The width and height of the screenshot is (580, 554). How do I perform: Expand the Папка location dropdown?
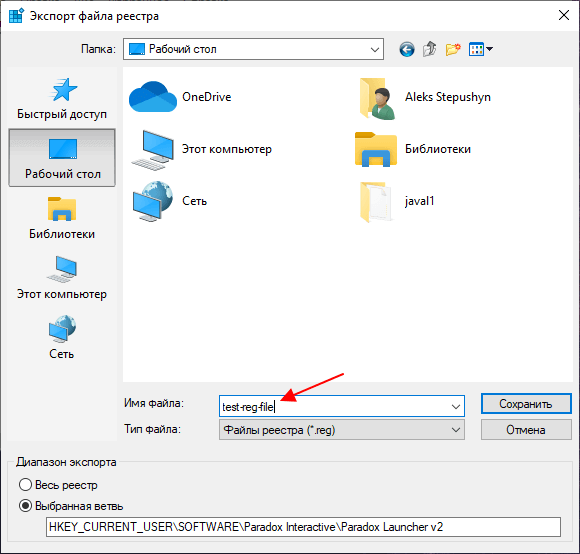[x=375, y=49]
